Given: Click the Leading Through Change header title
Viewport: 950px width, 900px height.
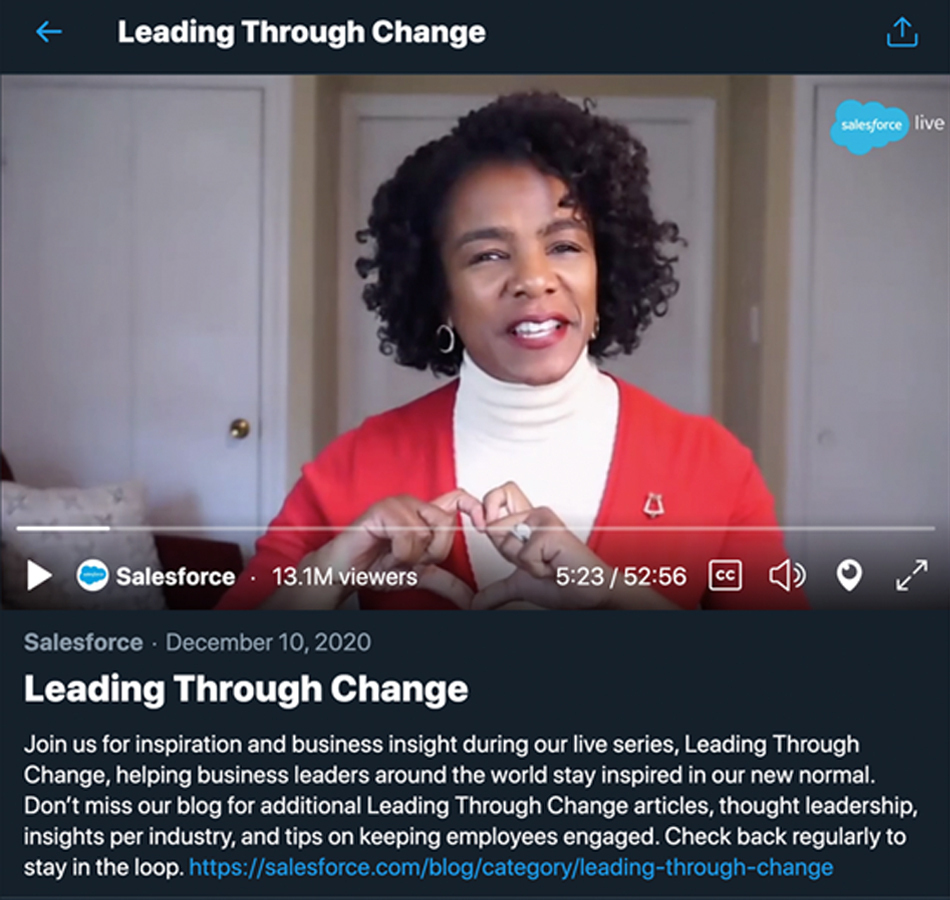Looking at the screenshot, I should [x=301, y=32].
